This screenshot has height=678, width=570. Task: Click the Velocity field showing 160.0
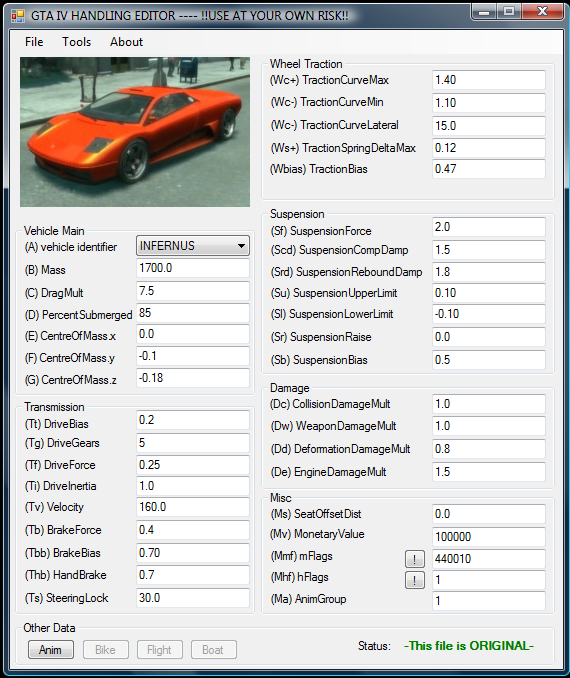click(193, 507)
